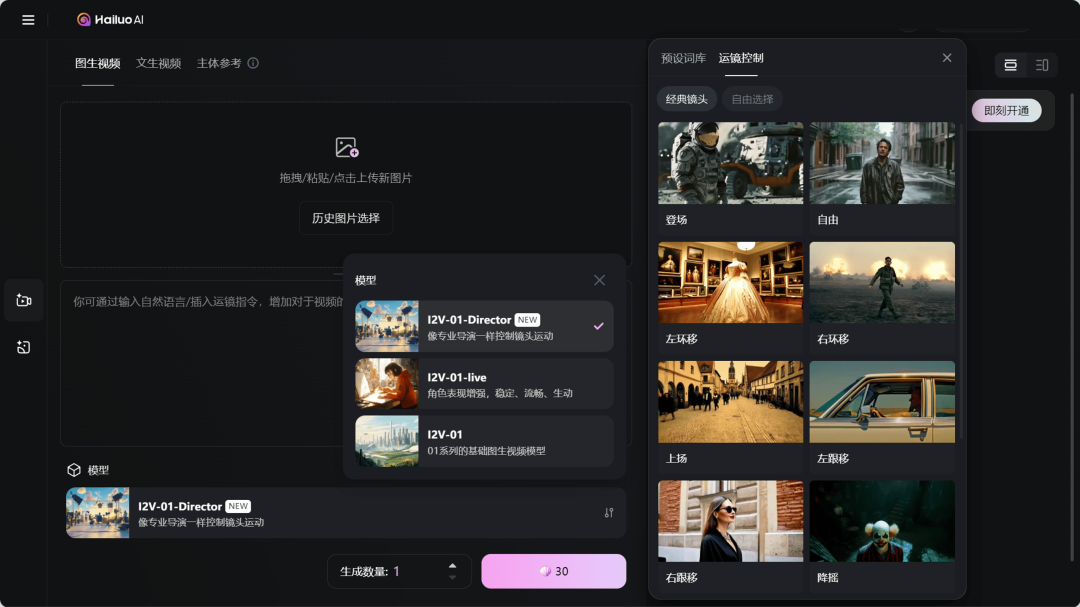The image size is (1080, 607).
Task: Open the second sidebar image tool icon
Action: click(24, 347)
